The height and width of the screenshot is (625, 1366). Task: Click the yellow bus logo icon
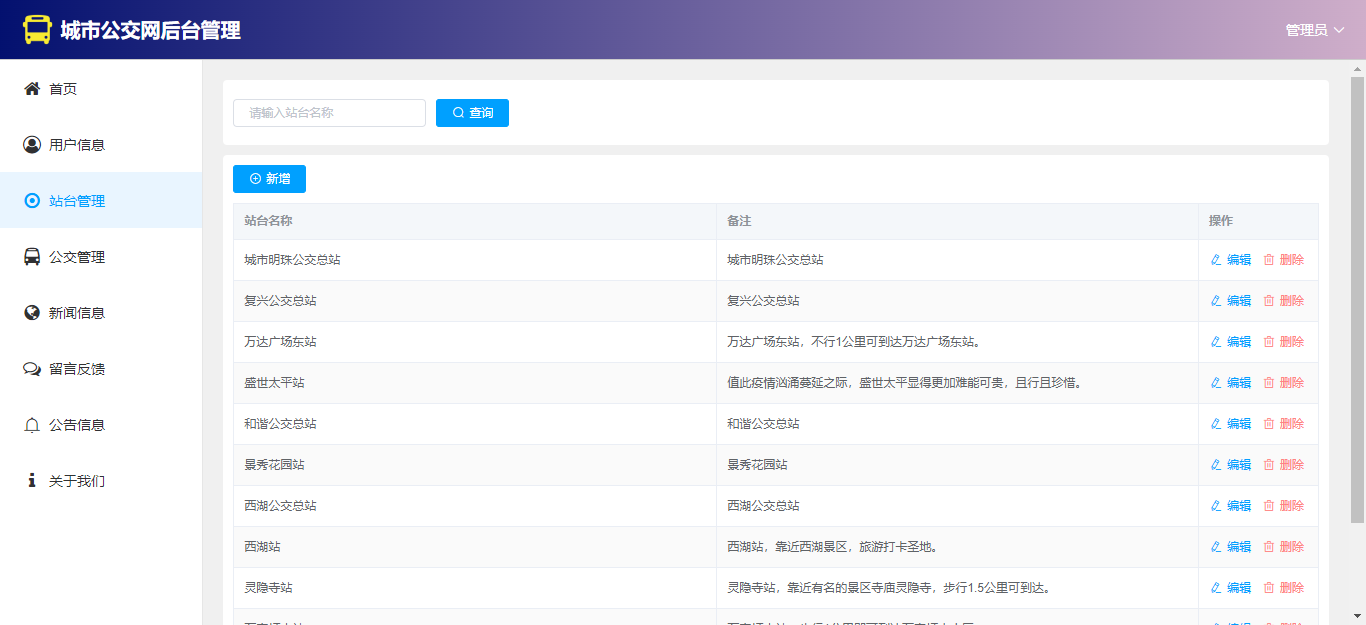click(x=37, y=30)
